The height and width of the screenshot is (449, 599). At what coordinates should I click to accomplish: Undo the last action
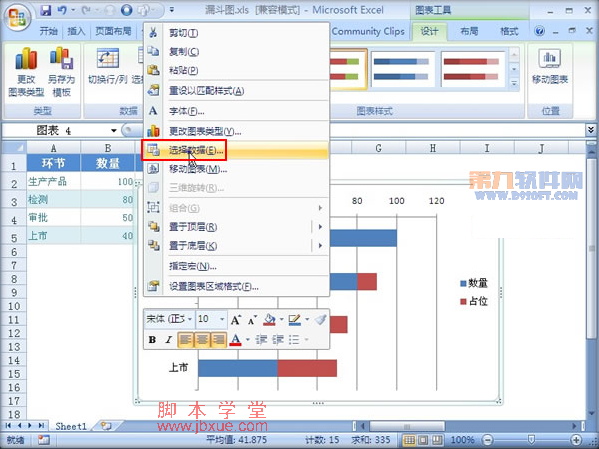click(x=62, y=10)
